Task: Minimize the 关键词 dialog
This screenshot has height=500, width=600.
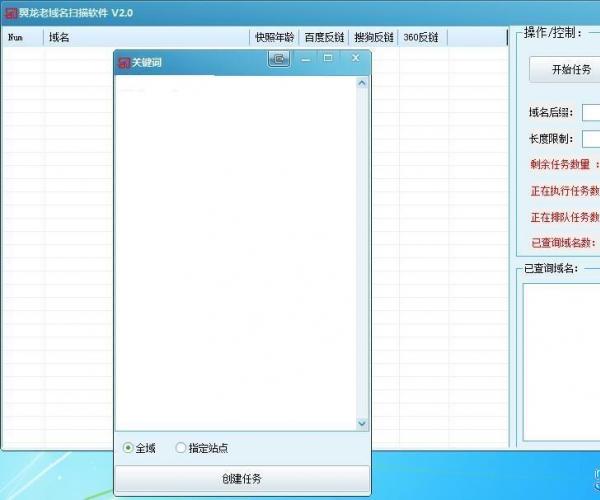Action: (x=305, y=59)
